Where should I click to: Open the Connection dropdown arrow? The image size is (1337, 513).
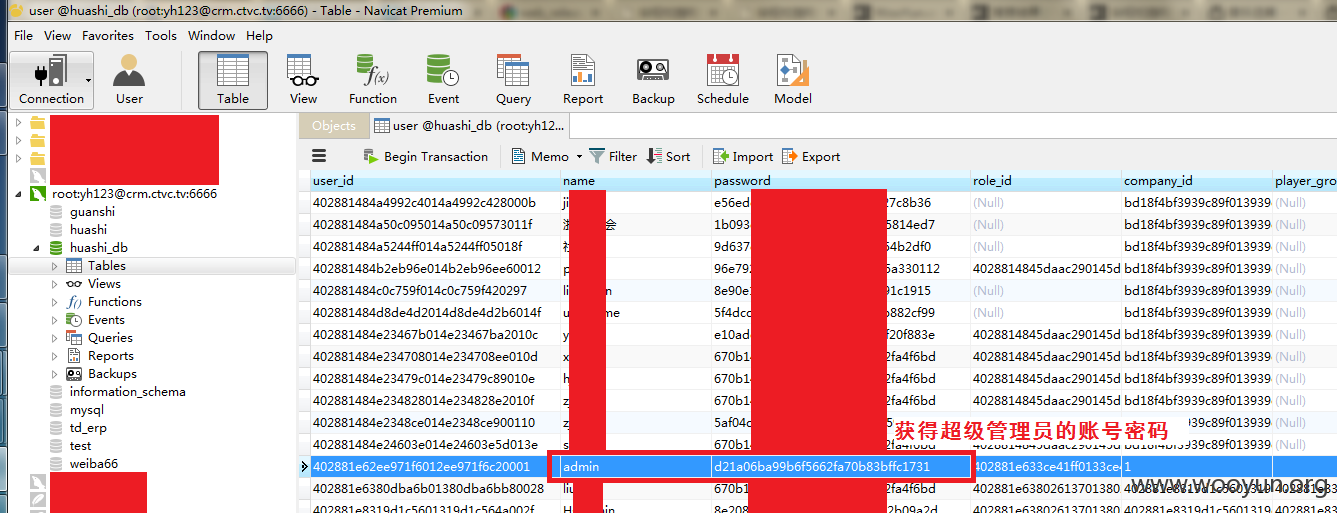coord(88,80)
